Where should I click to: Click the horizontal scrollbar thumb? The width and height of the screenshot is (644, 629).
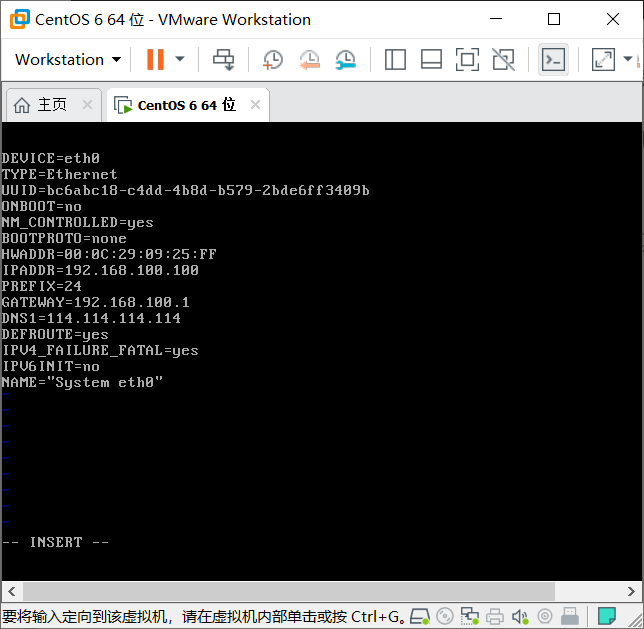click(289, 592)
